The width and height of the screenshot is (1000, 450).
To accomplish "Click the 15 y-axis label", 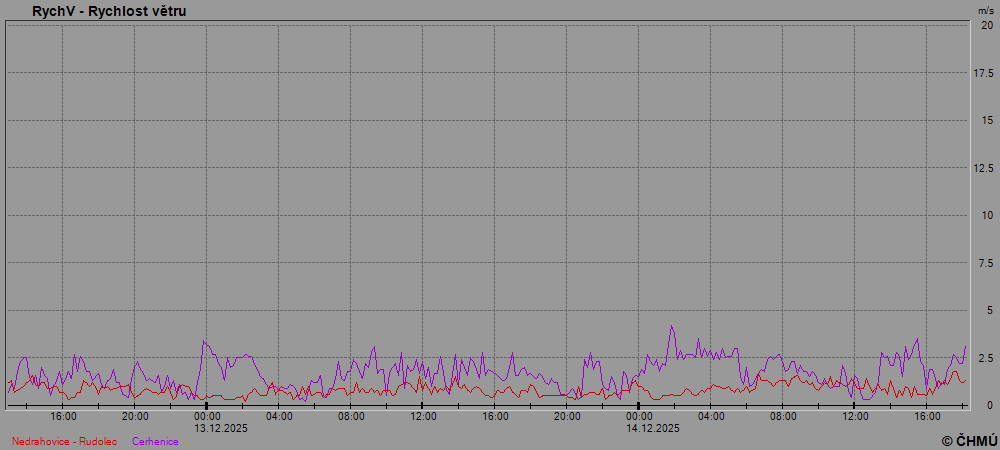I will click(x=986, y=120).
